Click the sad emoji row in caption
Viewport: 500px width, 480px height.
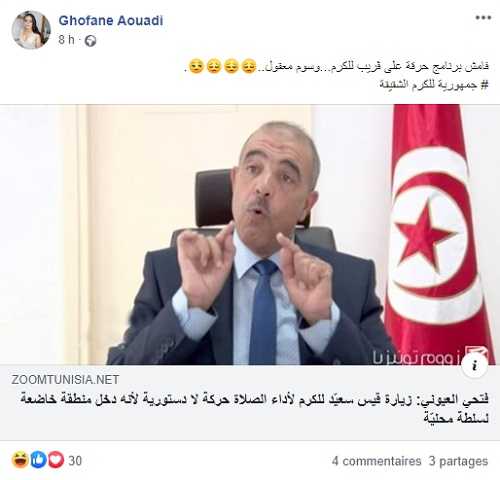222,66
